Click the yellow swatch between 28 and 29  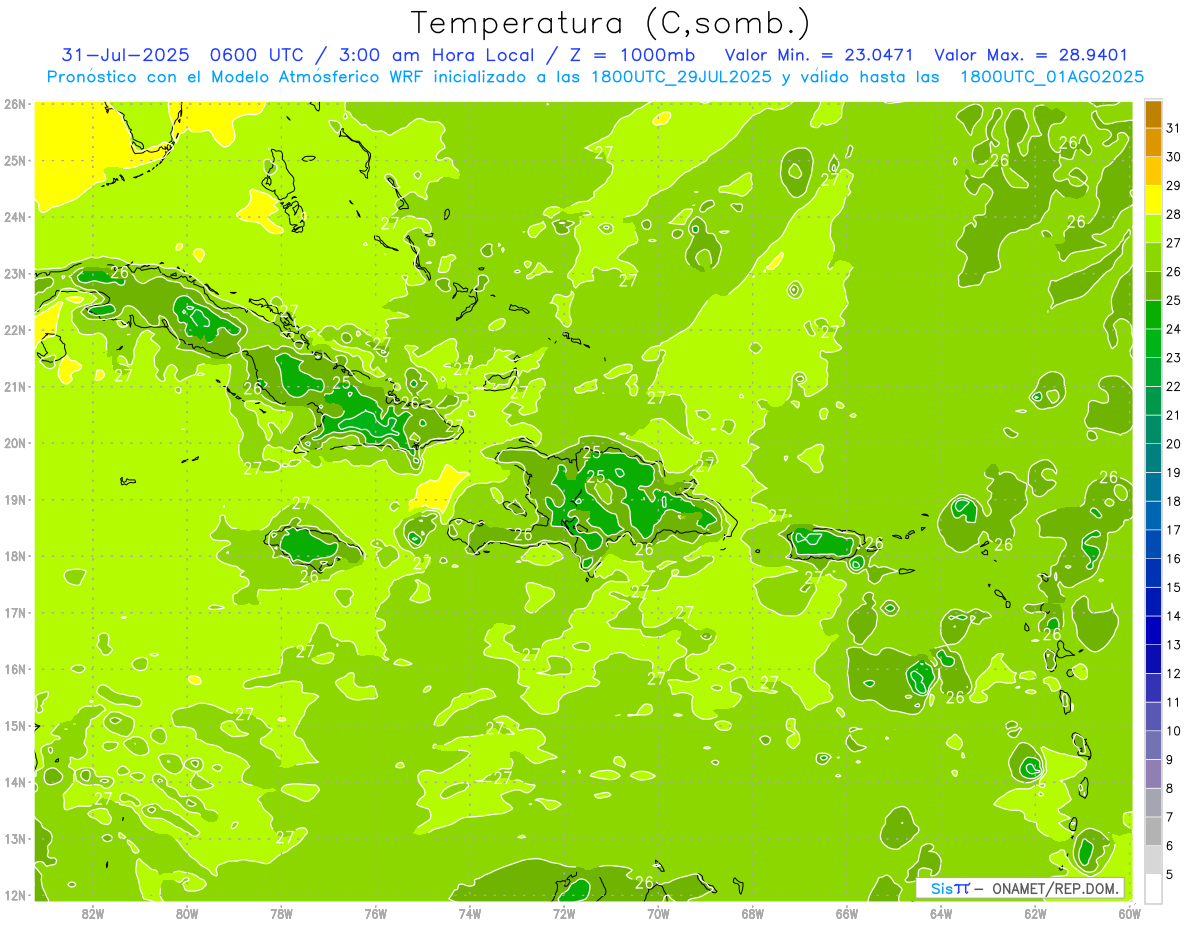point(1153,200)
